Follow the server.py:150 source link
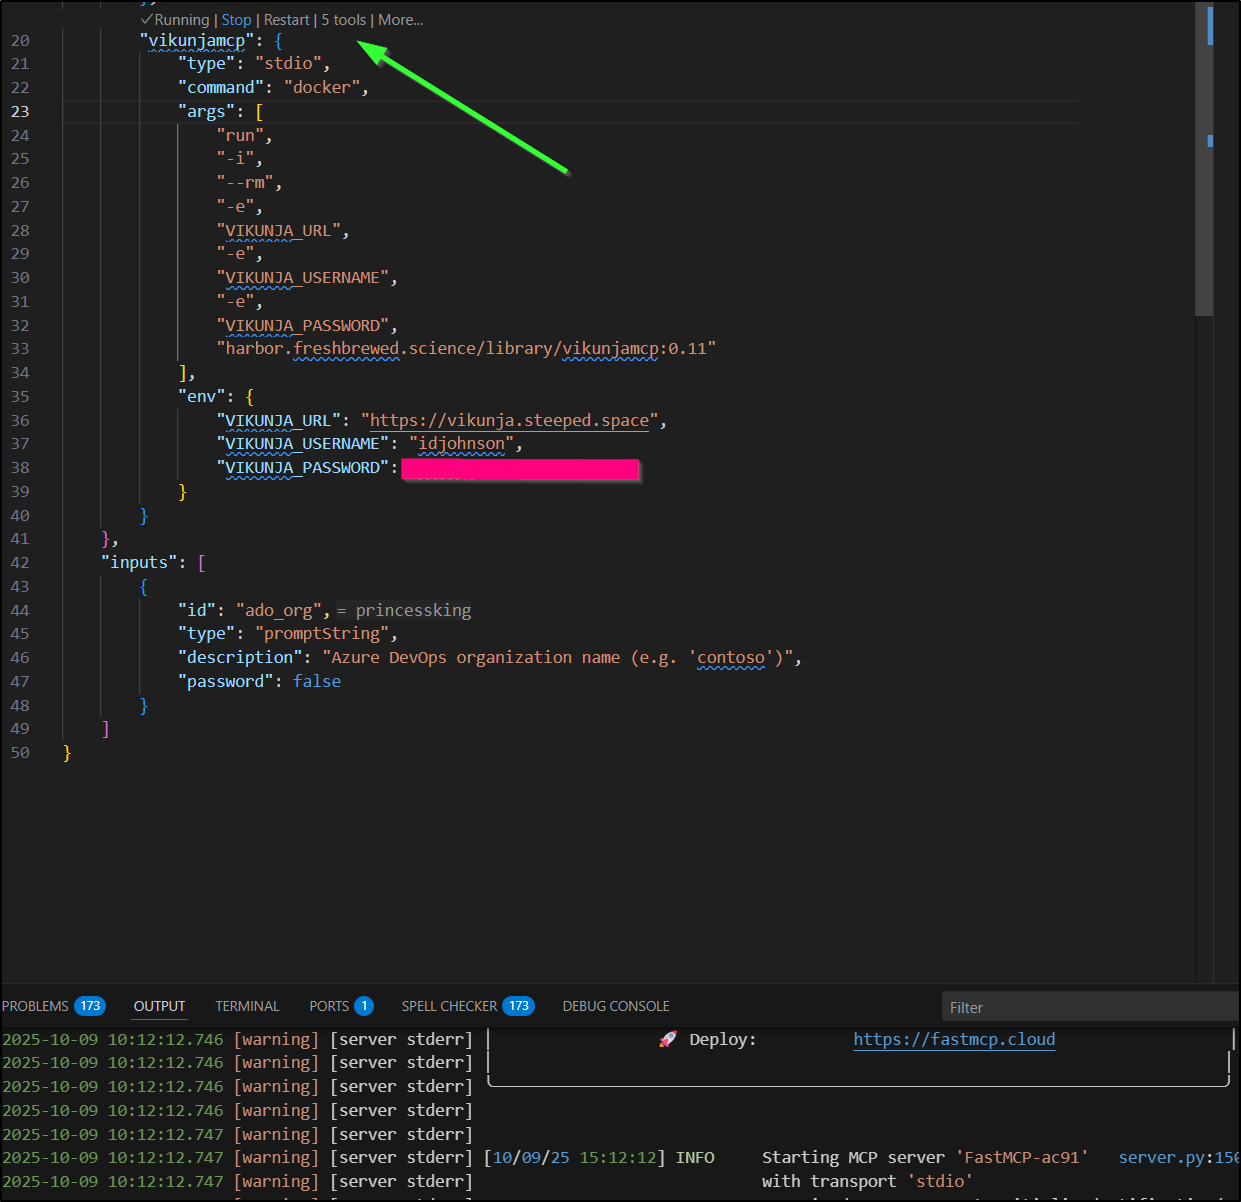Image resolution: width=1241 pixels, height=1202 pixels. (1177, 1157)
